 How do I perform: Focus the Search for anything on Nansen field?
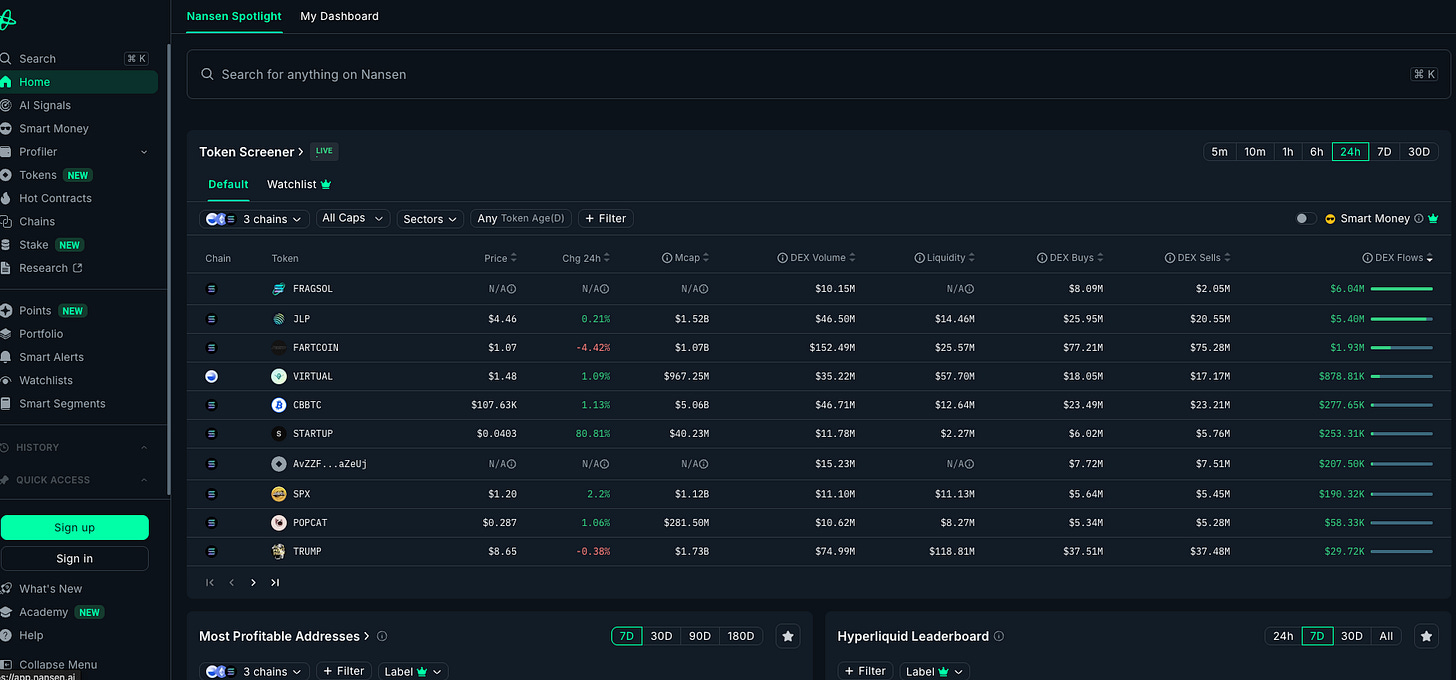818,74
